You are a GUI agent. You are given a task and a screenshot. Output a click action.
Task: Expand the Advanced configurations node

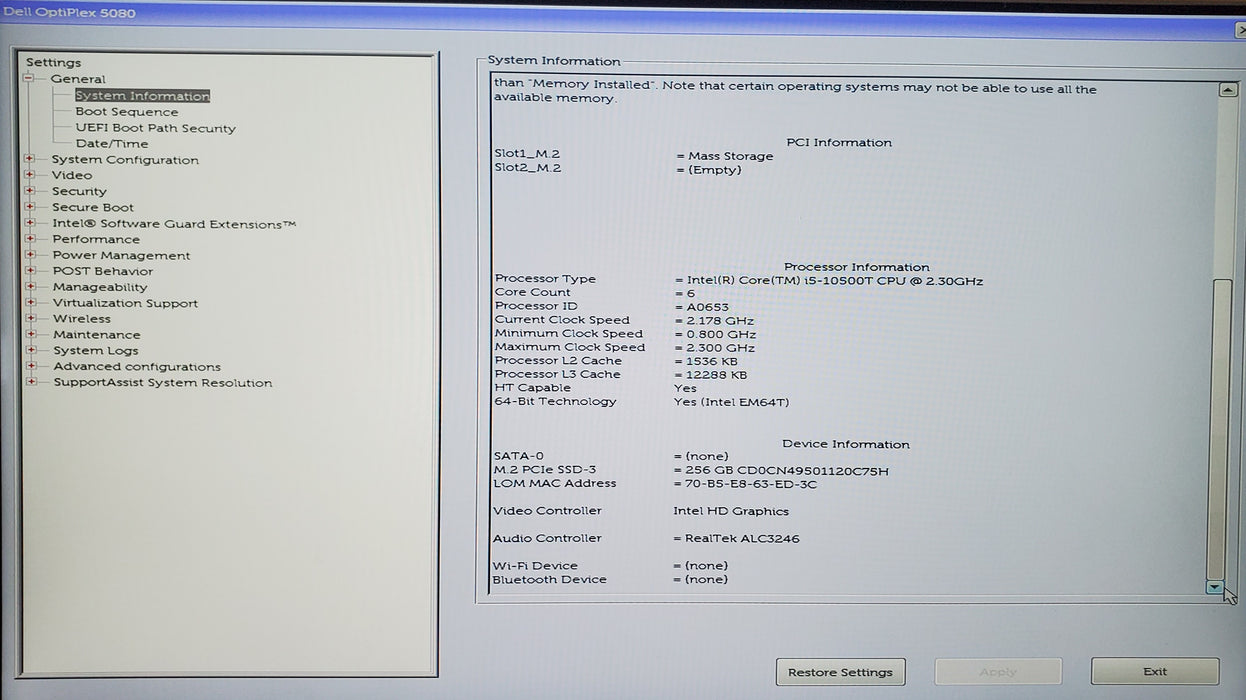(x=31, y=366)
